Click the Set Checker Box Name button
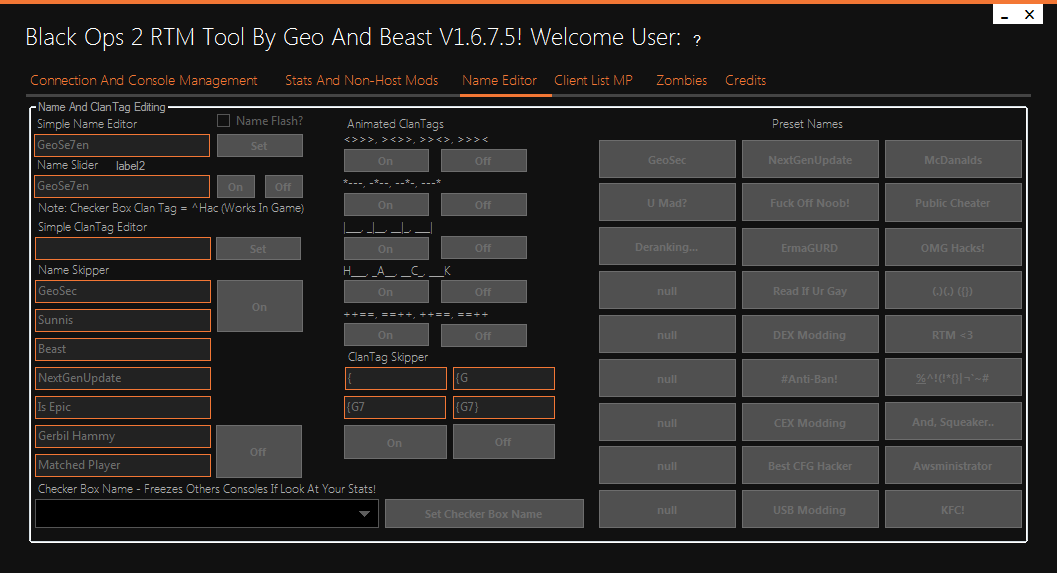This screenshot has height=573, width=1057. point(484,514)
